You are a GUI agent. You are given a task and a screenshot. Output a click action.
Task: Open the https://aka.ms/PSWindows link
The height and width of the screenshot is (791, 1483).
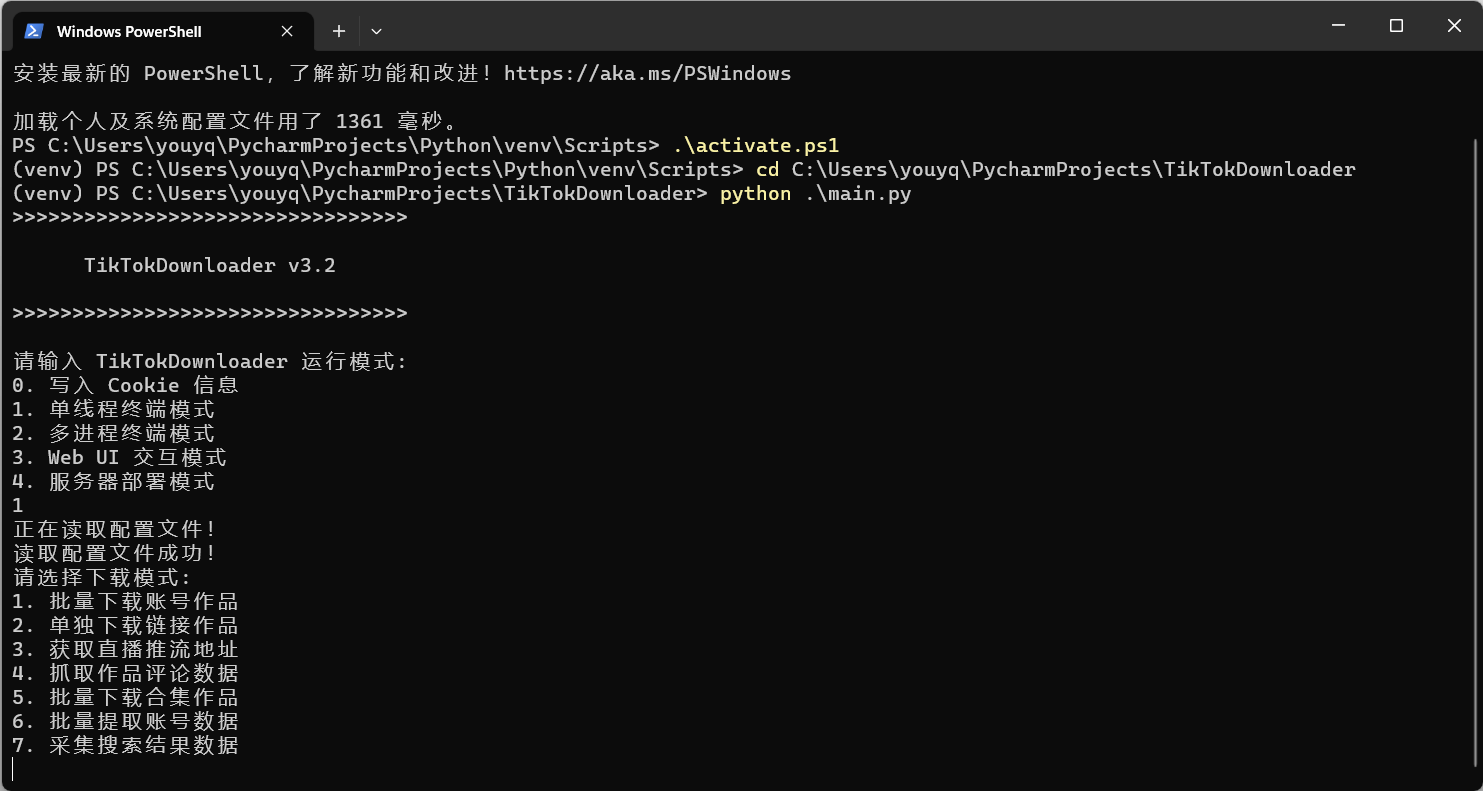click(647, 73)
